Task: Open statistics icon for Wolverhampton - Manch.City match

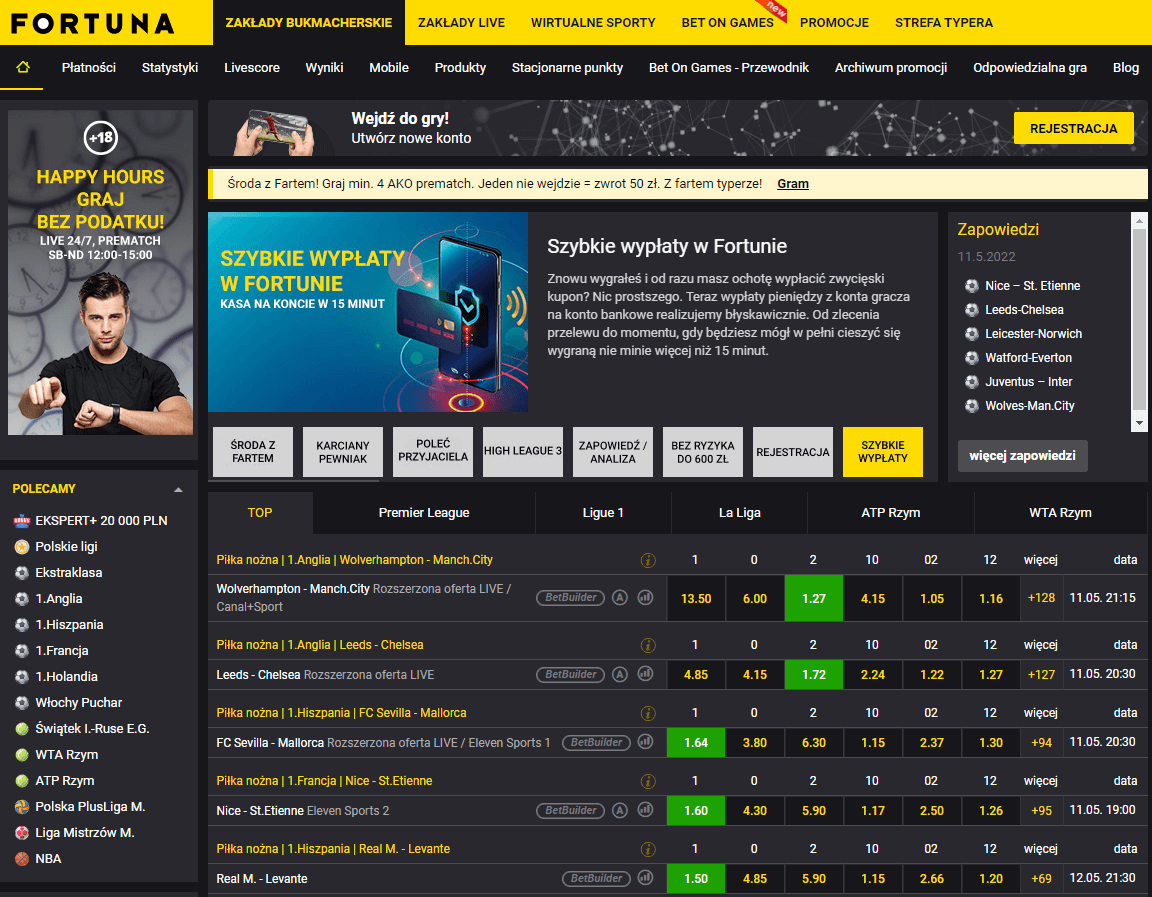Action: 646,597
